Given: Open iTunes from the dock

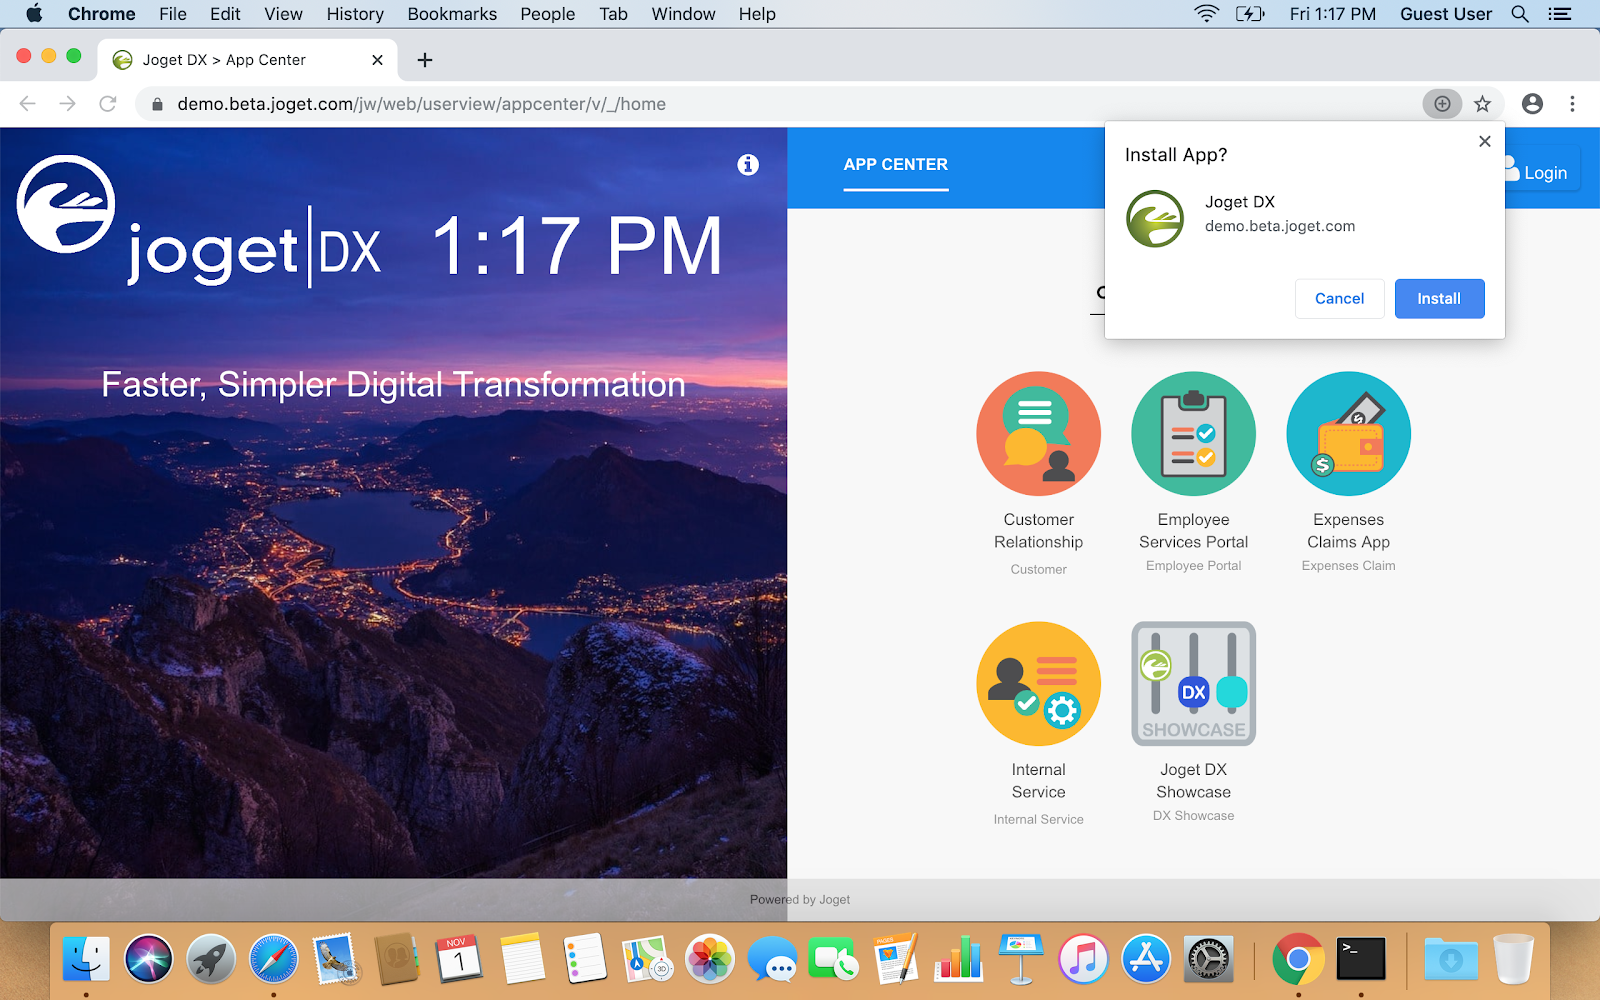Looking at the screenshot, I should click(1083, 960).
